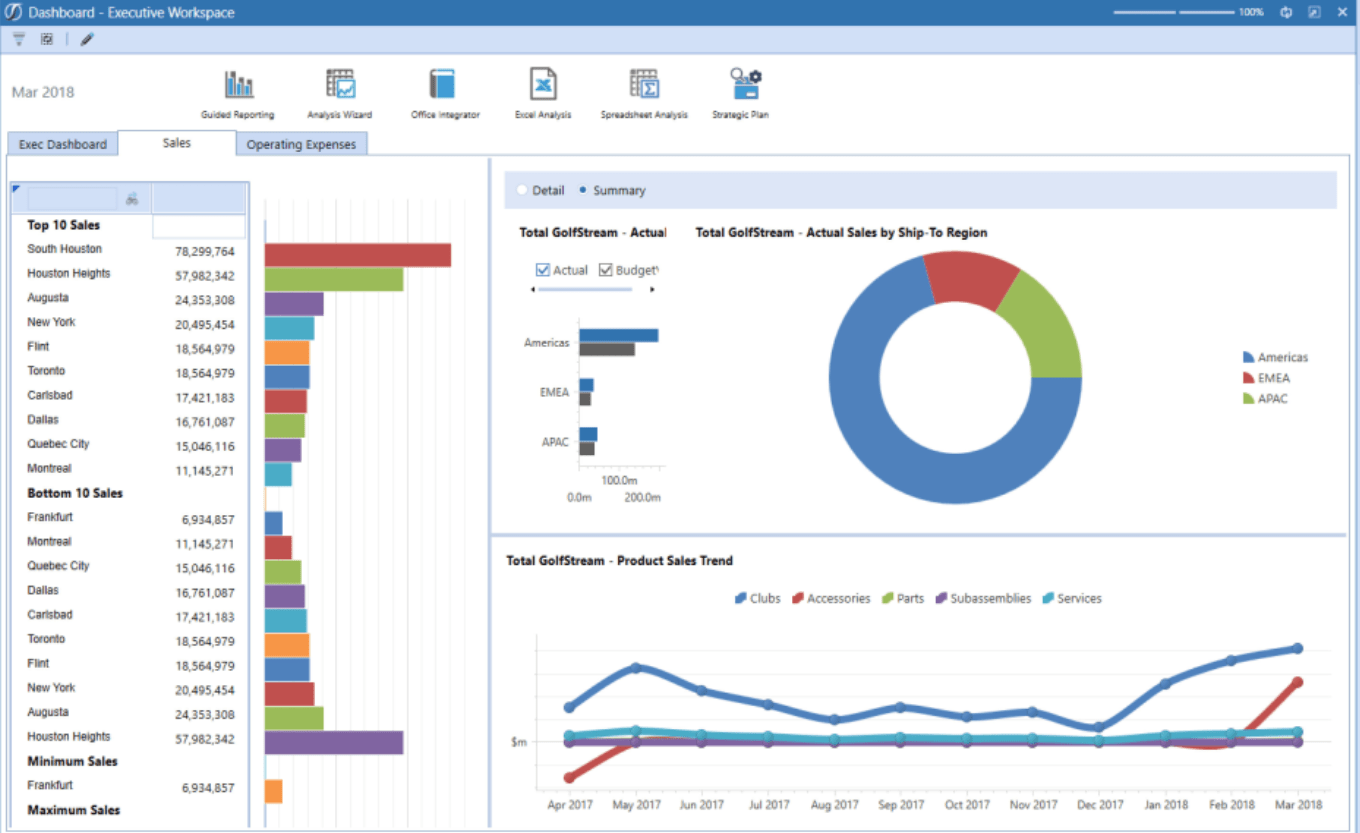Open Spreadsheet Analysis
This screenshot has width=1360, height=833.
(644, 86)
